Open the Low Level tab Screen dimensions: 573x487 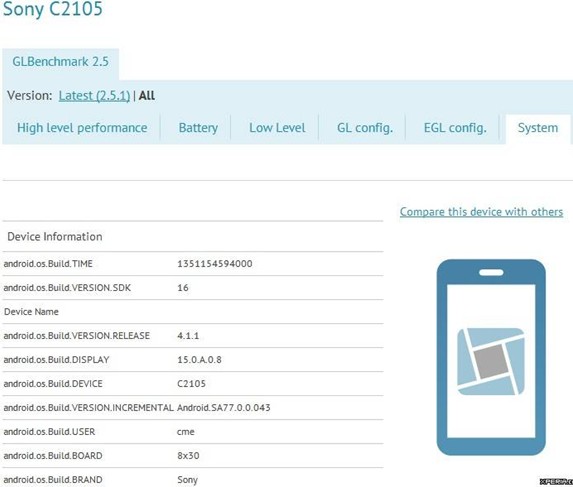click(277, 128)
